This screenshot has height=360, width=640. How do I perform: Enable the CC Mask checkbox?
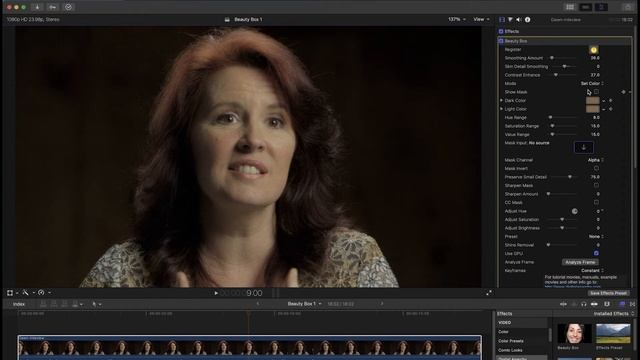pyautogui.click(x=596, y=202)
